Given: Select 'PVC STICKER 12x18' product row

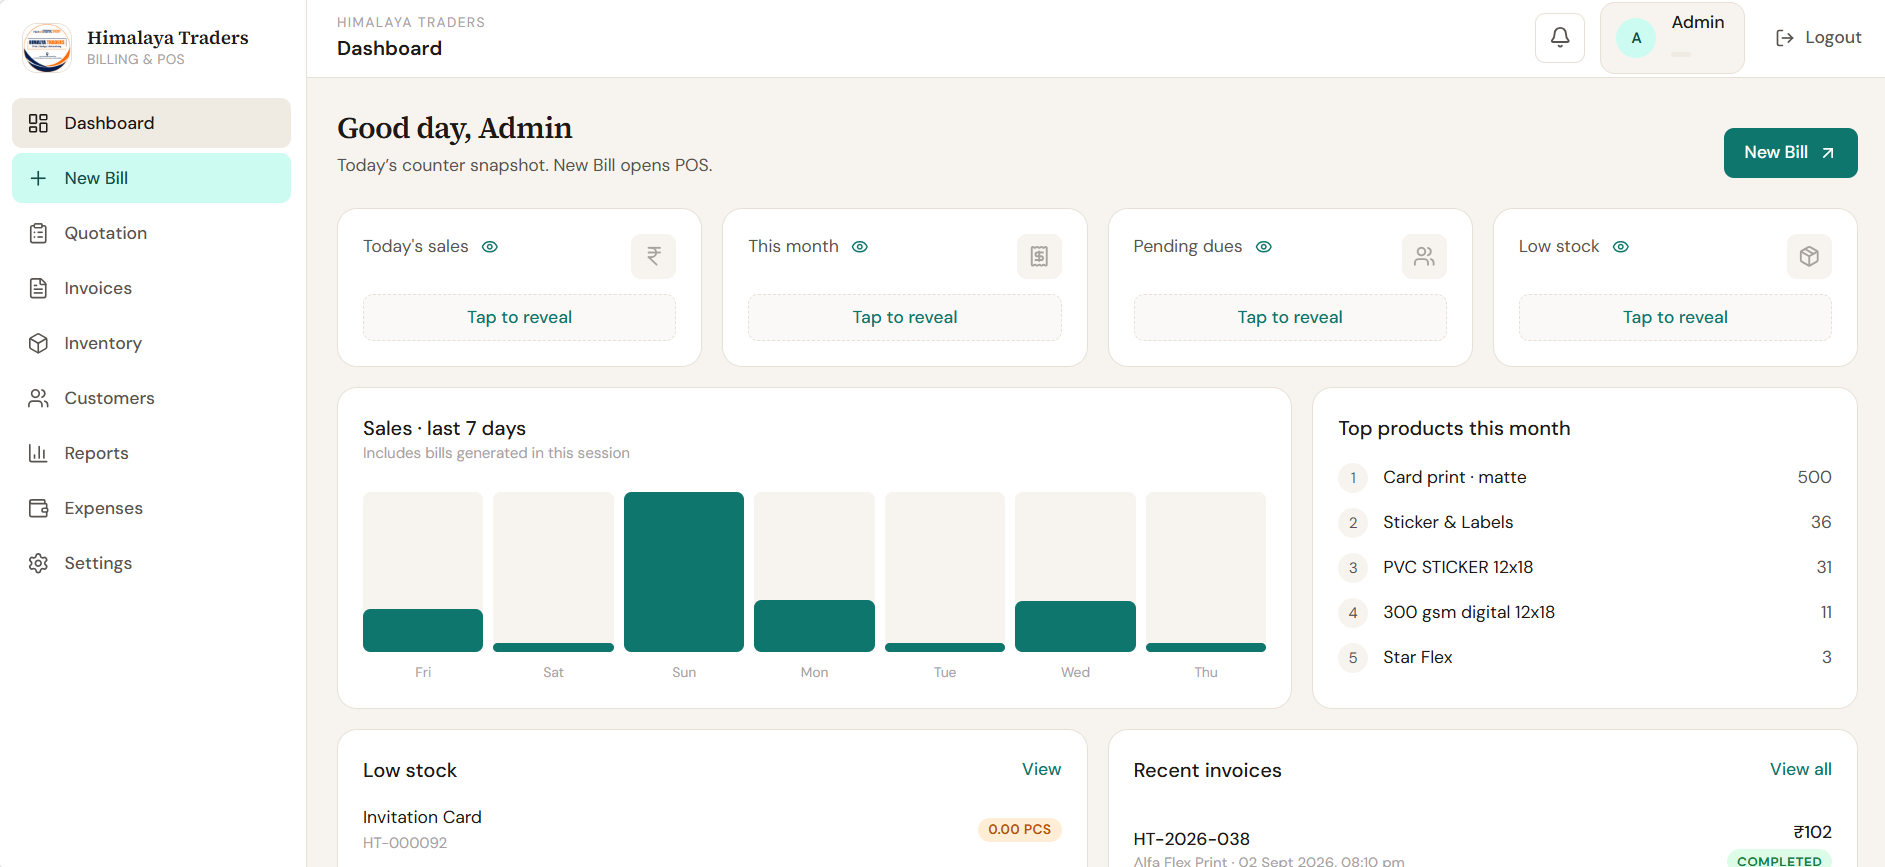Looking at the screenshot, I should pos(1585,567).
